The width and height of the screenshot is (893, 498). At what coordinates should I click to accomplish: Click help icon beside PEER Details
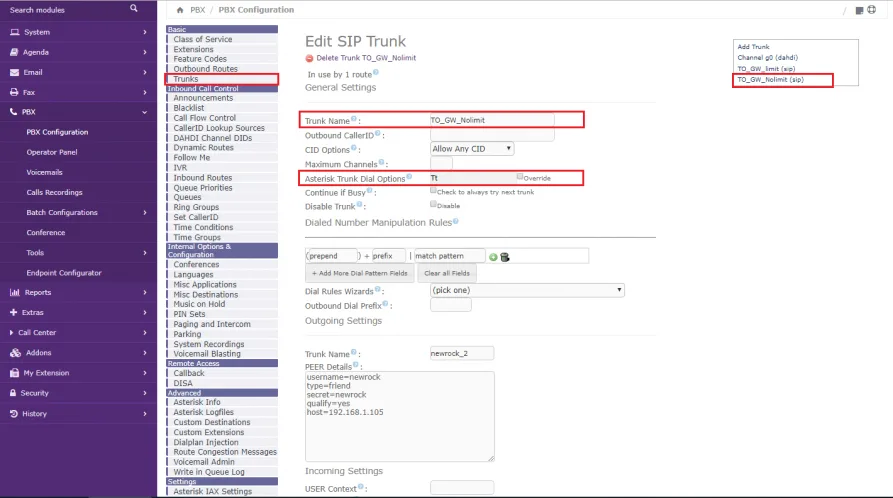356,365
